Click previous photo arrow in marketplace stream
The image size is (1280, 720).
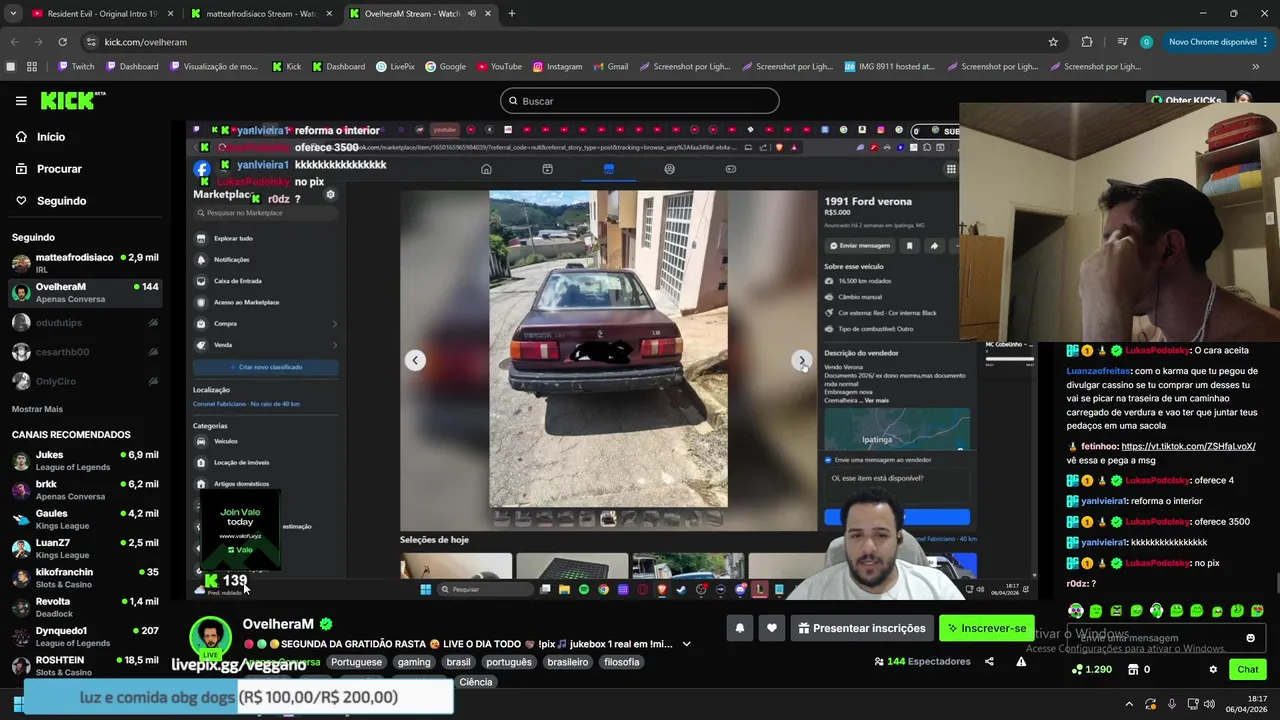[415, 360]
